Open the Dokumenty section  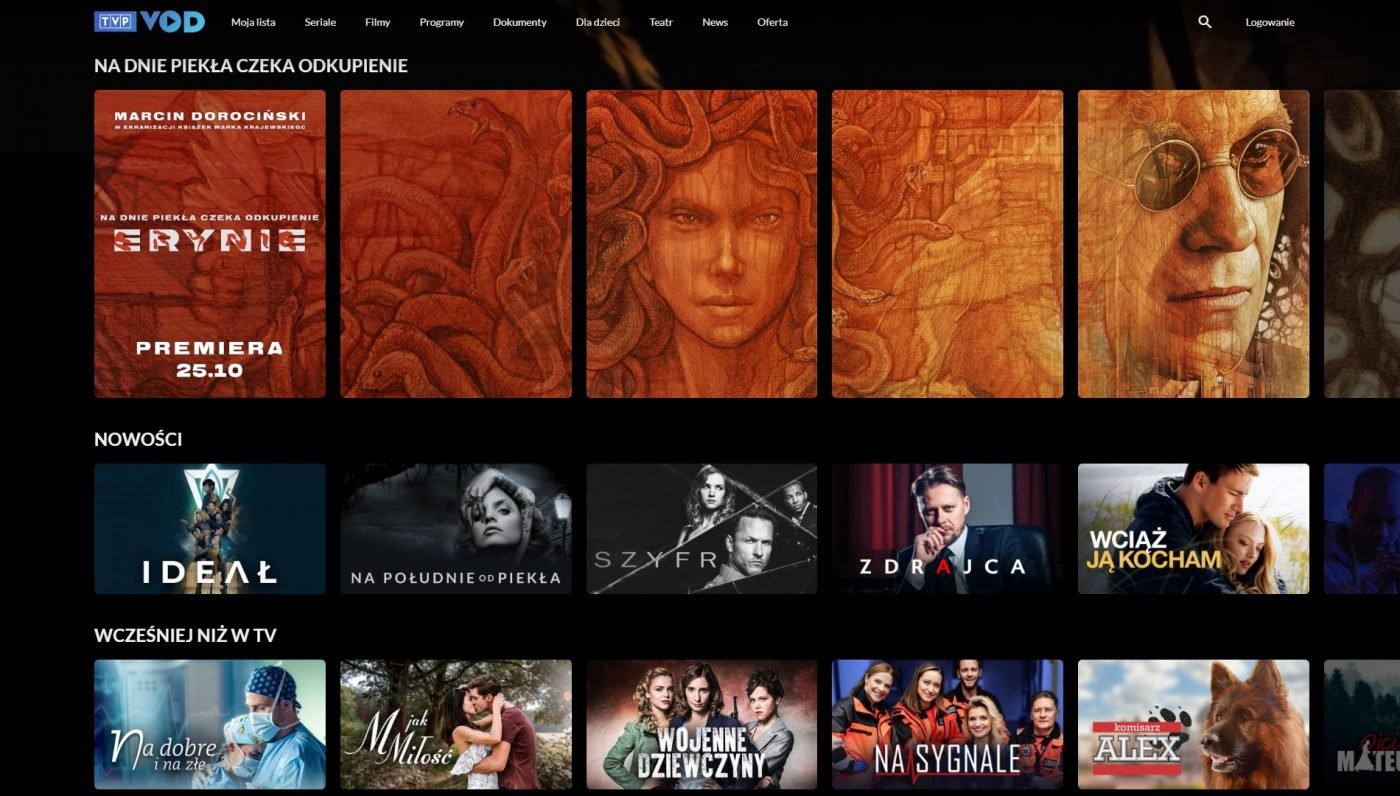click(x=520, y=22)
